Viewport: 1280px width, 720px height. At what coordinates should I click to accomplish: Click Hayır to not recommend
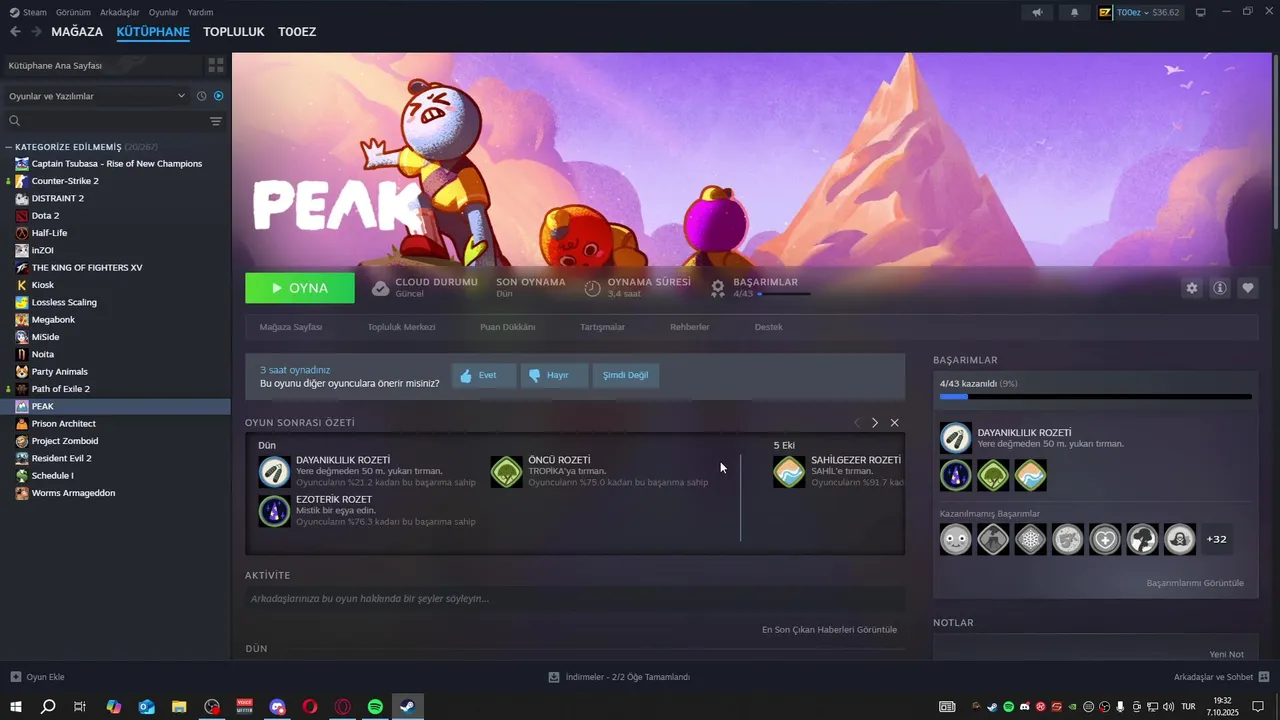555,375
